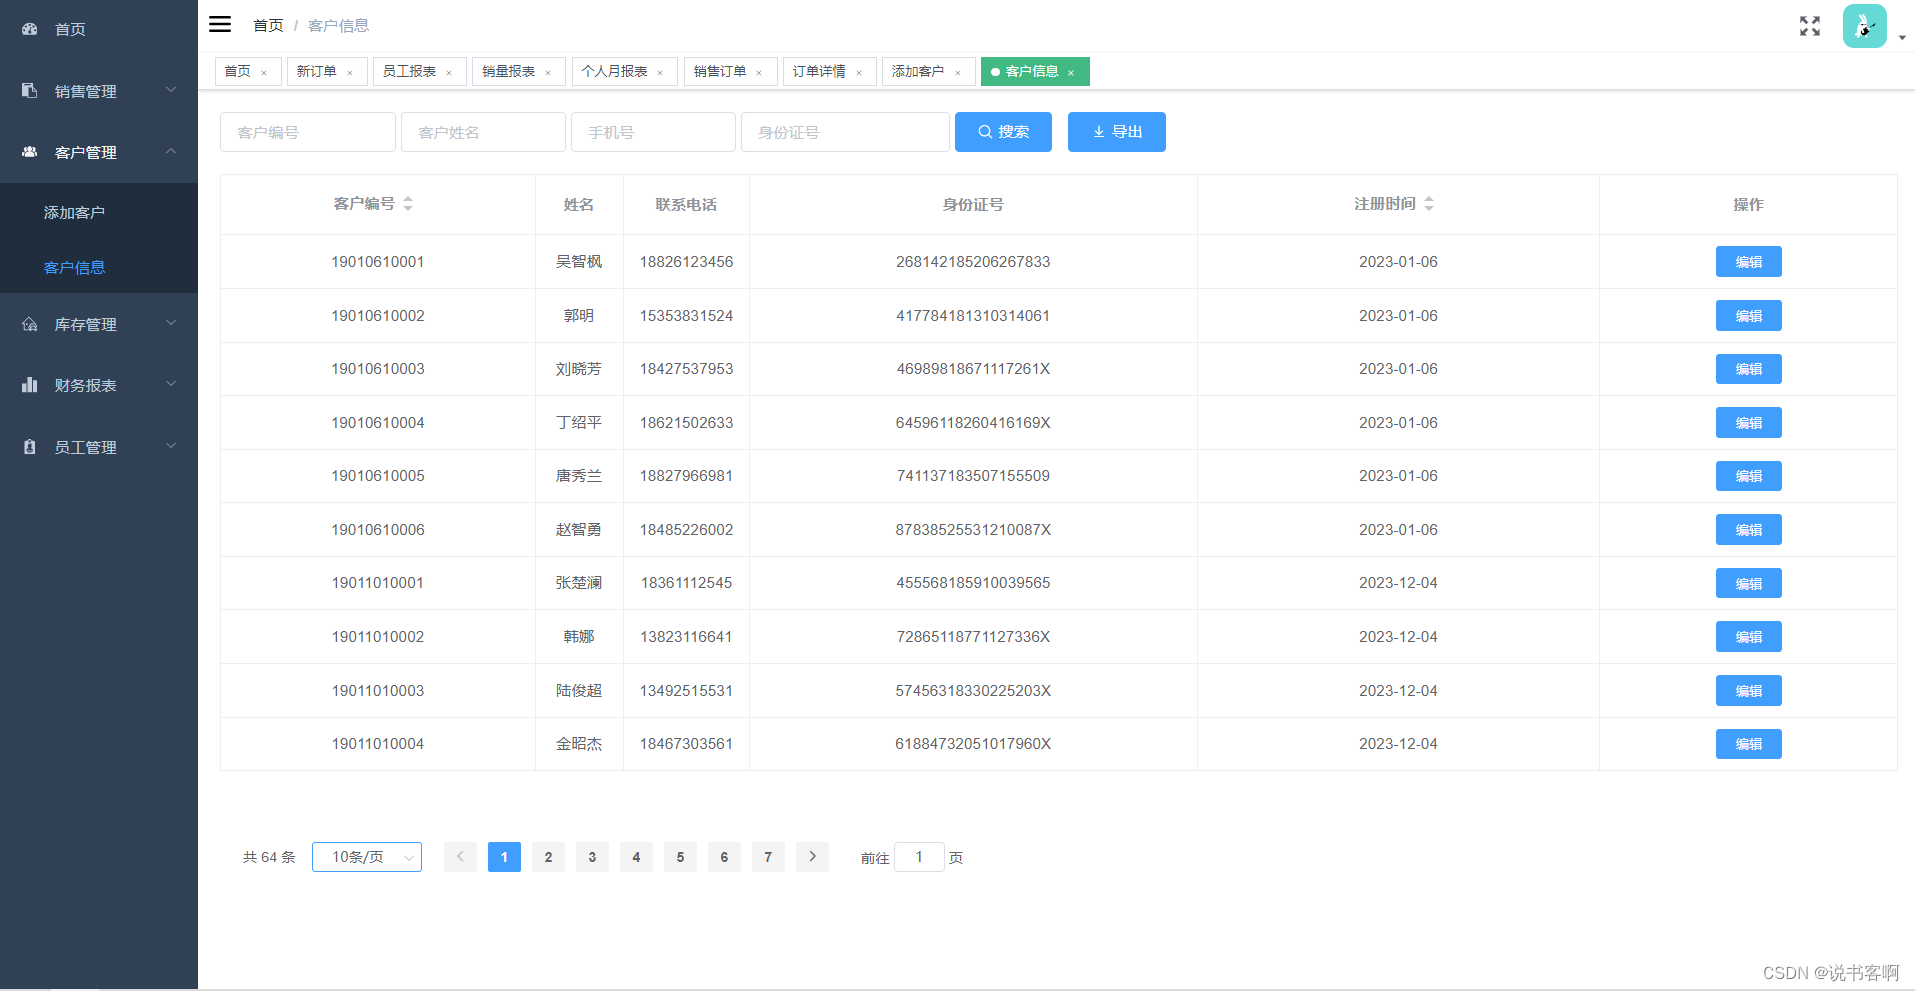
Task: Focus the 客户编号 search field
Action: coord(308,132)
